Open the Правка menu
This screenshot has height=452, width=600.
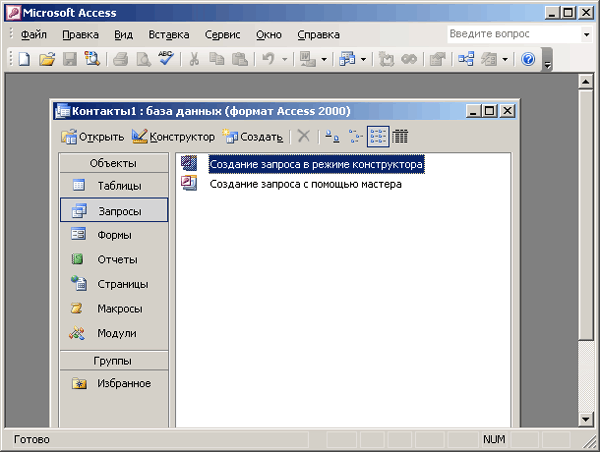[80, 35]
